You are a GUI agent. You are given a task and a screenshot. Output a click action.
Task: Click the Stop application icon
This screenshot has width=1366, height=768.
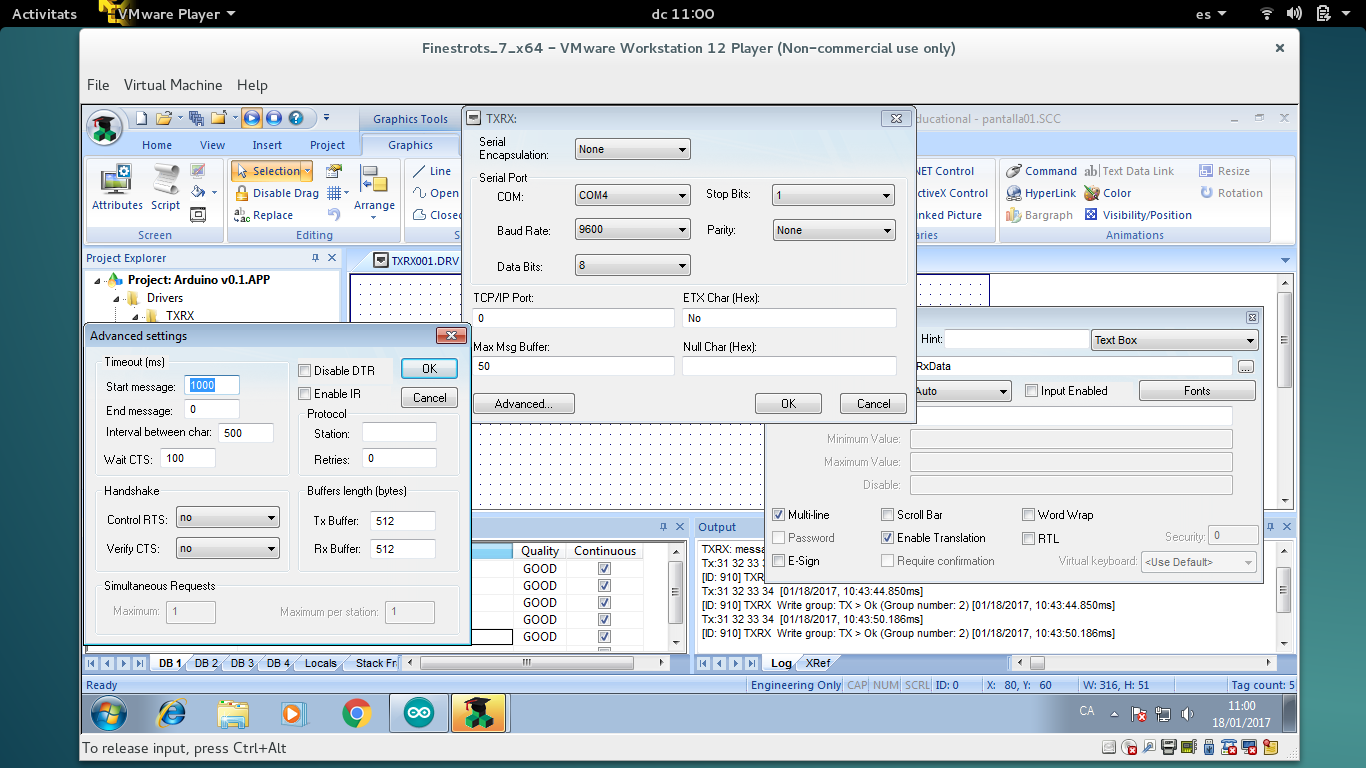(x=273, y=118)
